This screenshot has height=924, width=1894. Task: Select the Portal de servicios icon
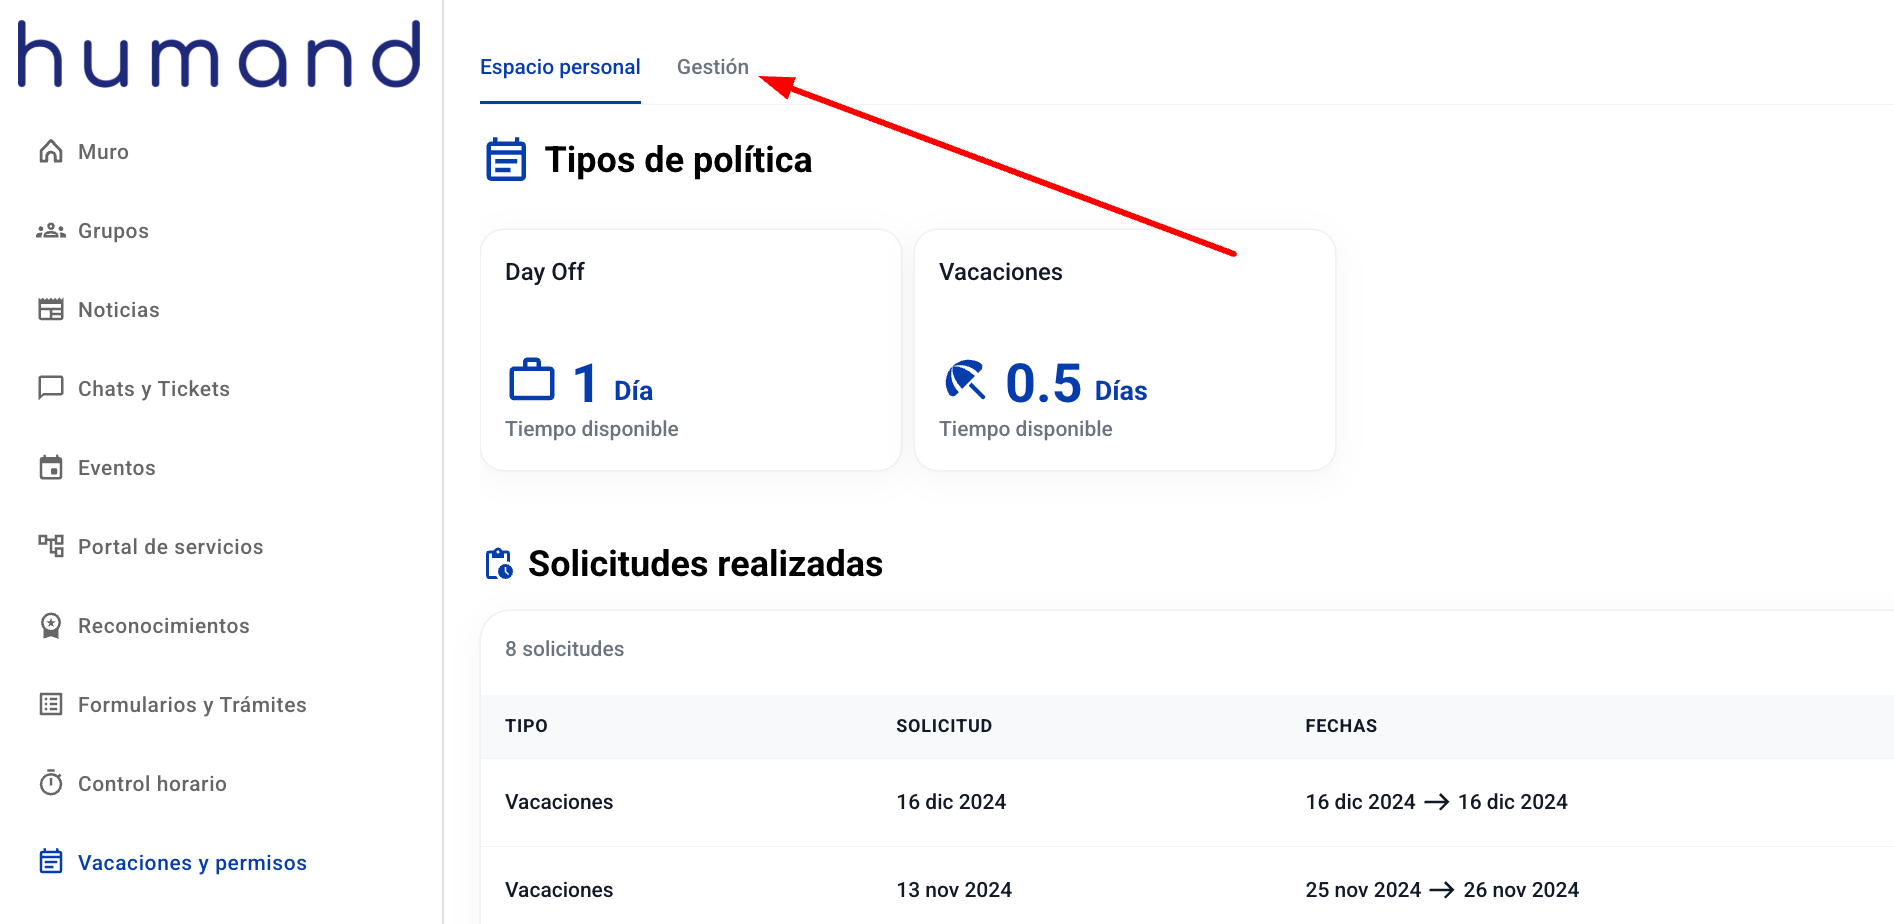[x=51, y=546]
